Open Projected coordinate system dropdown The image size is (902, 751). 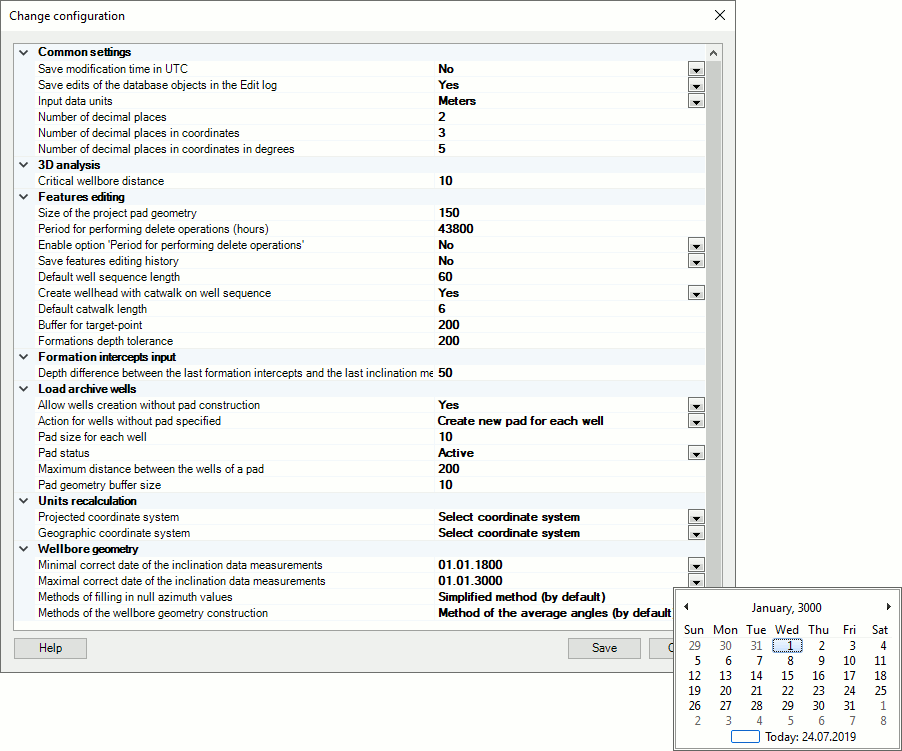(x=696, y=518)
